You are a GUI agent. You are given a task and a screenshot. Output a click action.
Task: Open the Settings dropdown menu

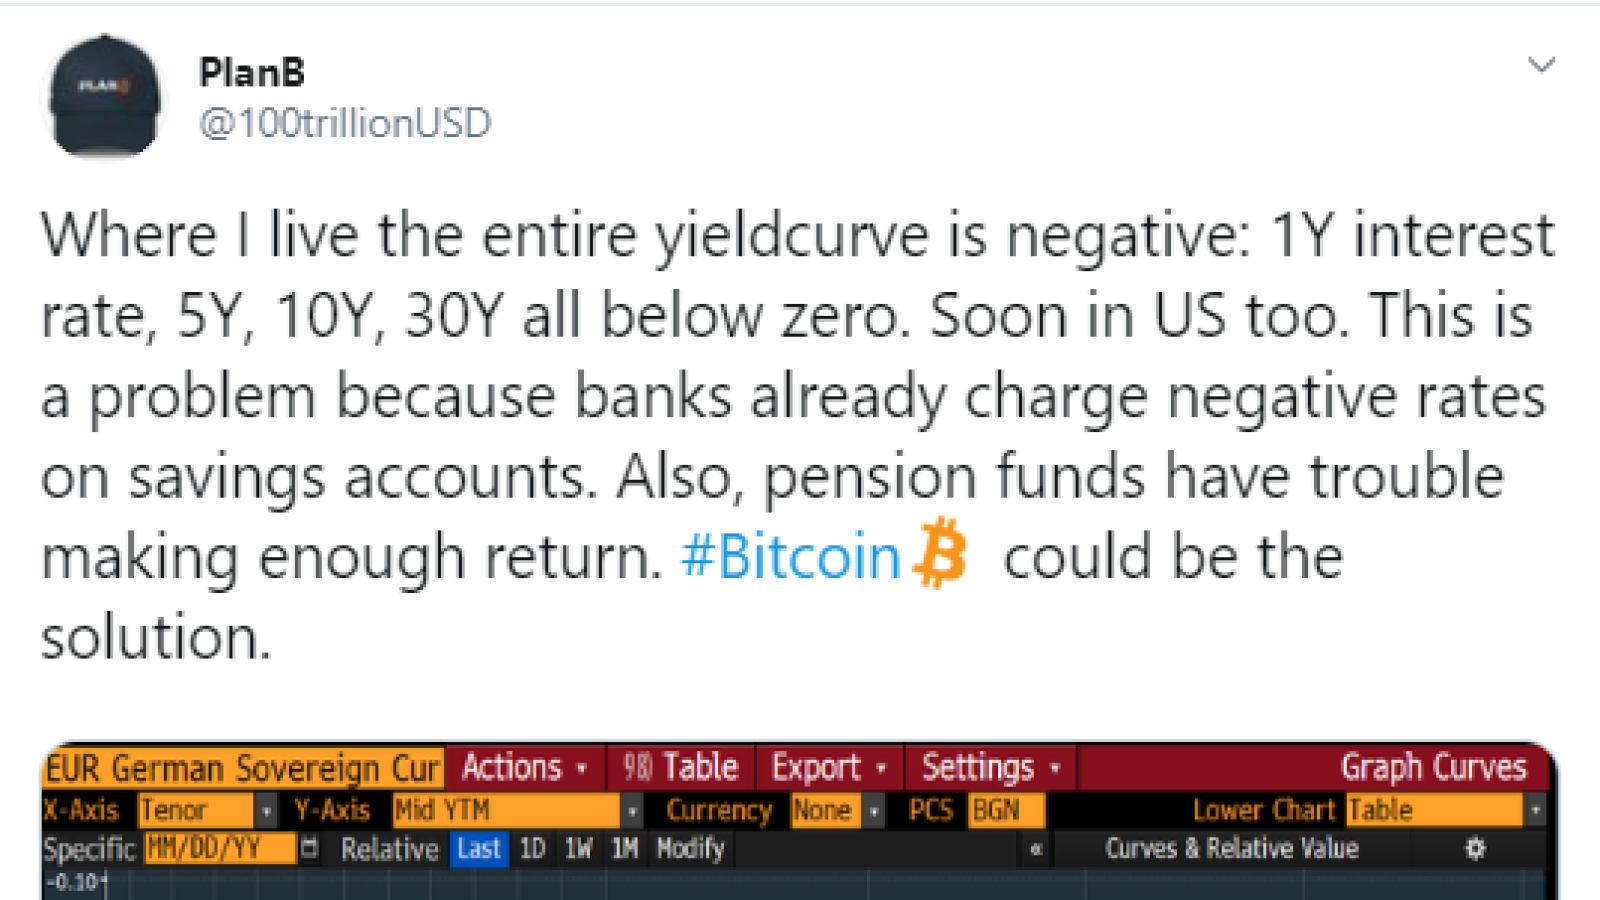pos(991,768)
